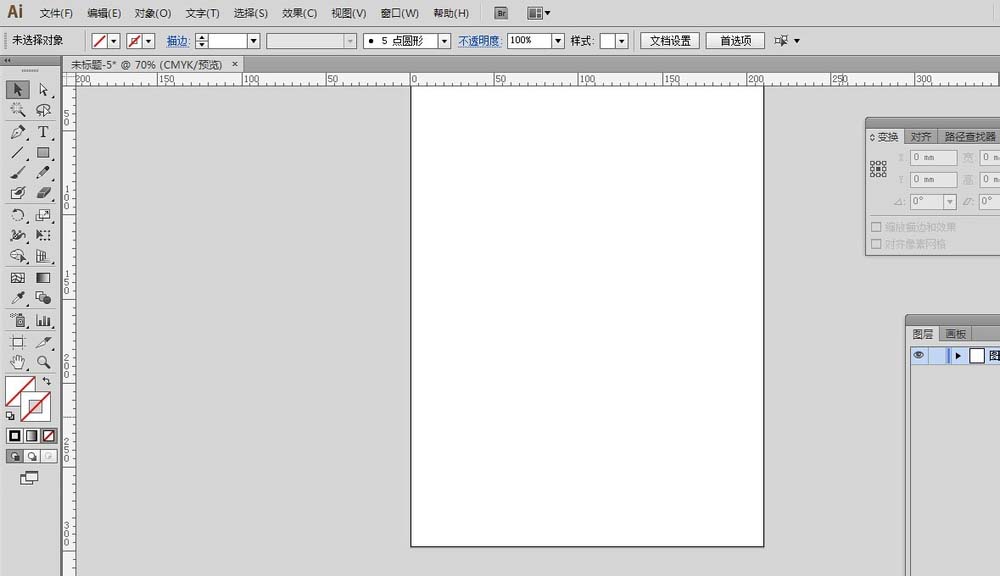Check 缩放描边和效果 checkbox
This screenshot has width=1000, height=576.
(x=876, y=227)
